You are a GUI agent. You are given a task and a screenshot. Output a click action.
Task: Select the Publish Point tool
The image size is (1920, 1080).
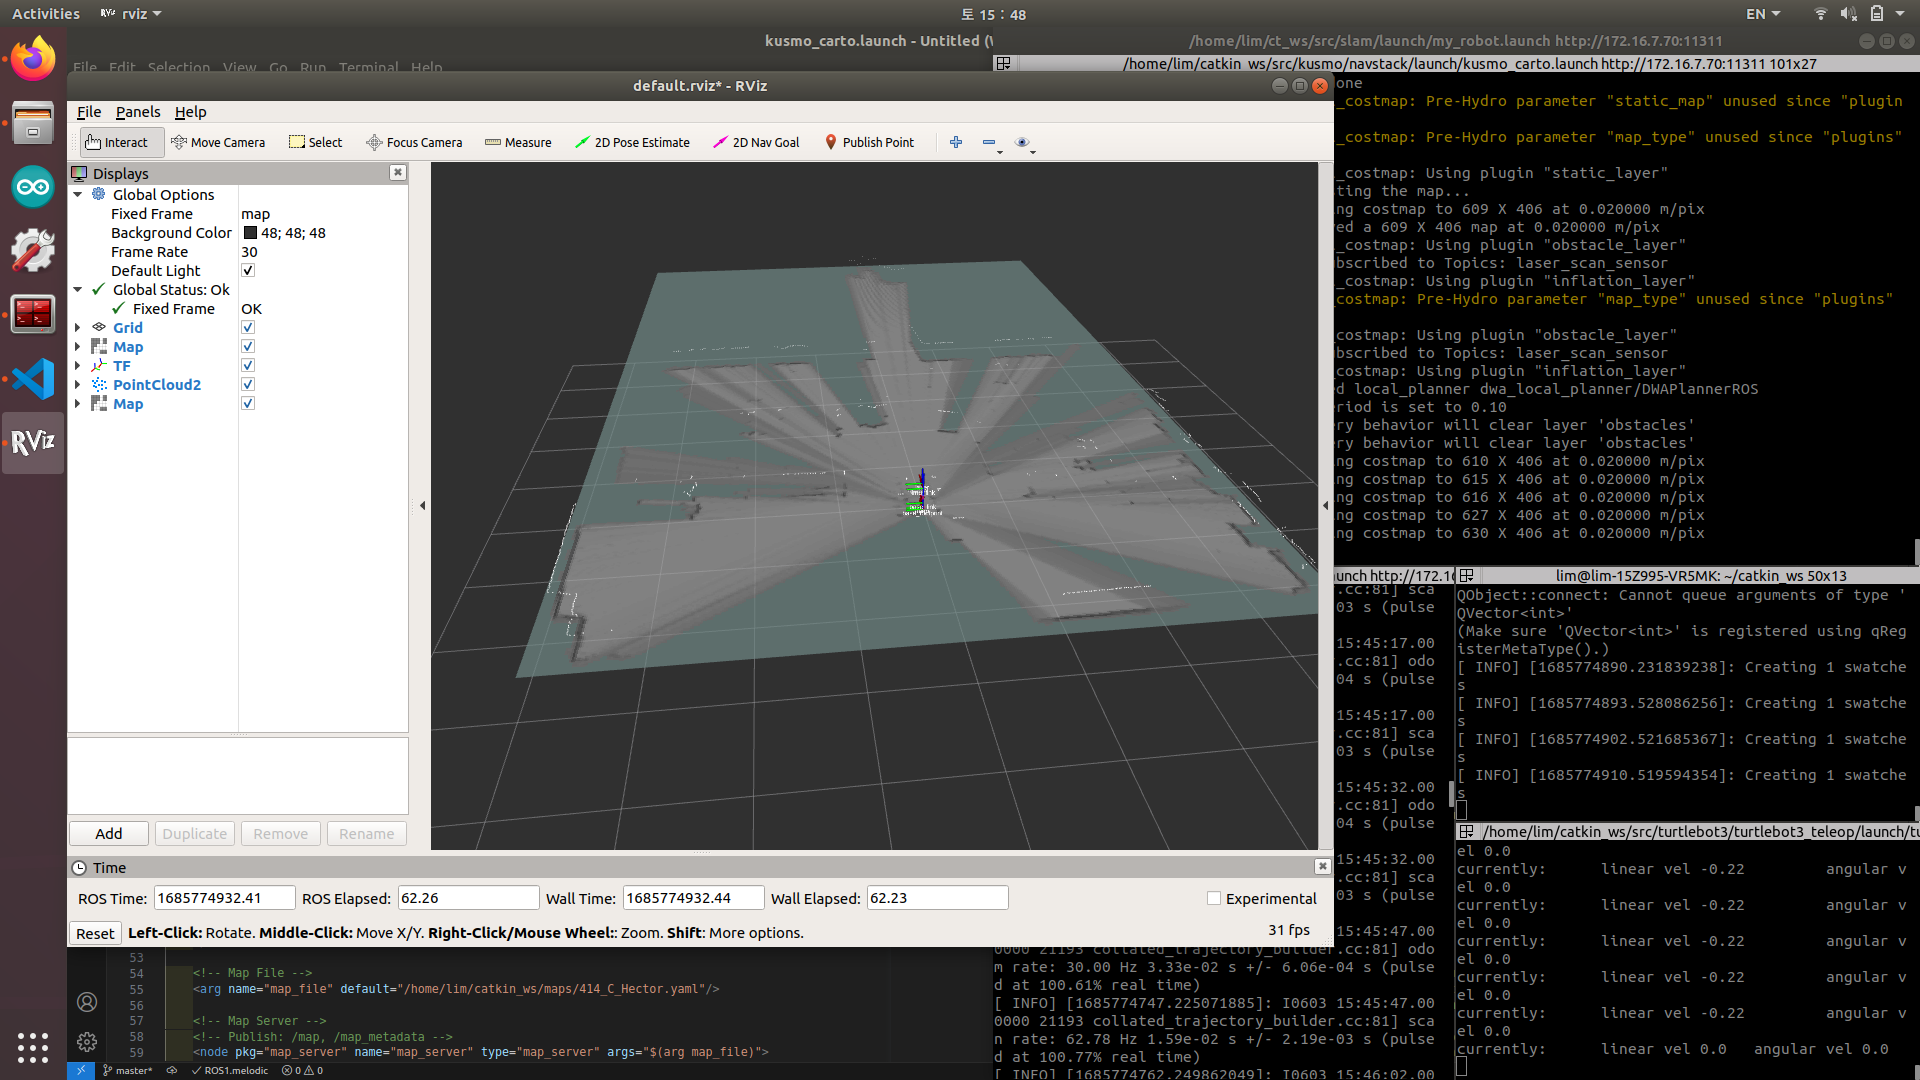pyautogui.click(x=869, y=142)
